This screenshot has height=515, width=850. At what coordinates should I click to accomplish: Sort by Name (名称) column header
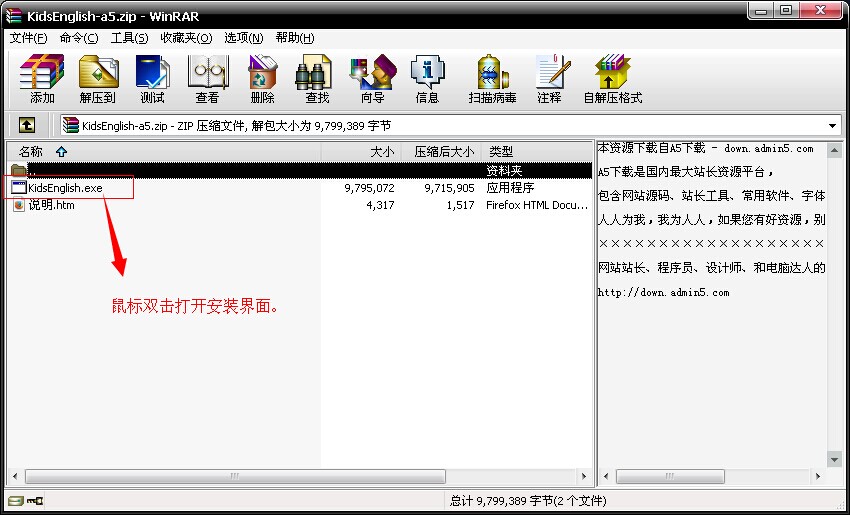coord(164,151)
